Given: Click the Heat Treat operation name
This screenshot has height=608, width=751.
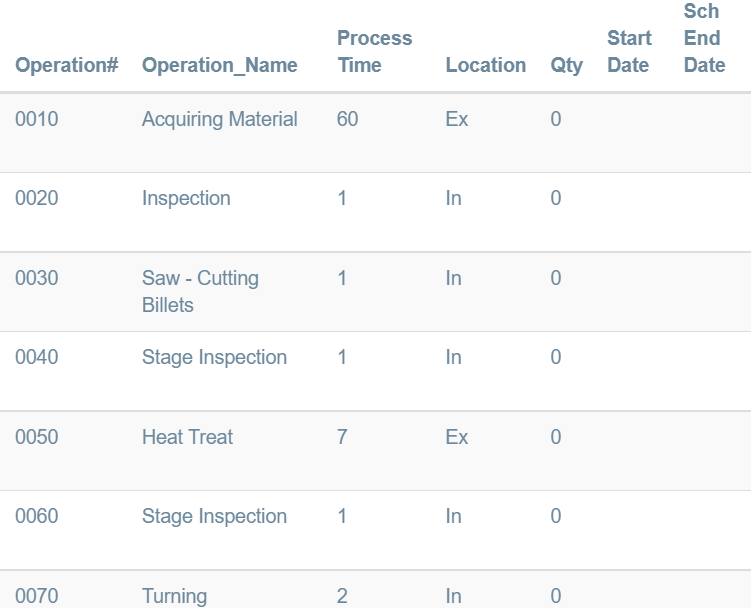Looking at the screenshot, I should point(188,437).
